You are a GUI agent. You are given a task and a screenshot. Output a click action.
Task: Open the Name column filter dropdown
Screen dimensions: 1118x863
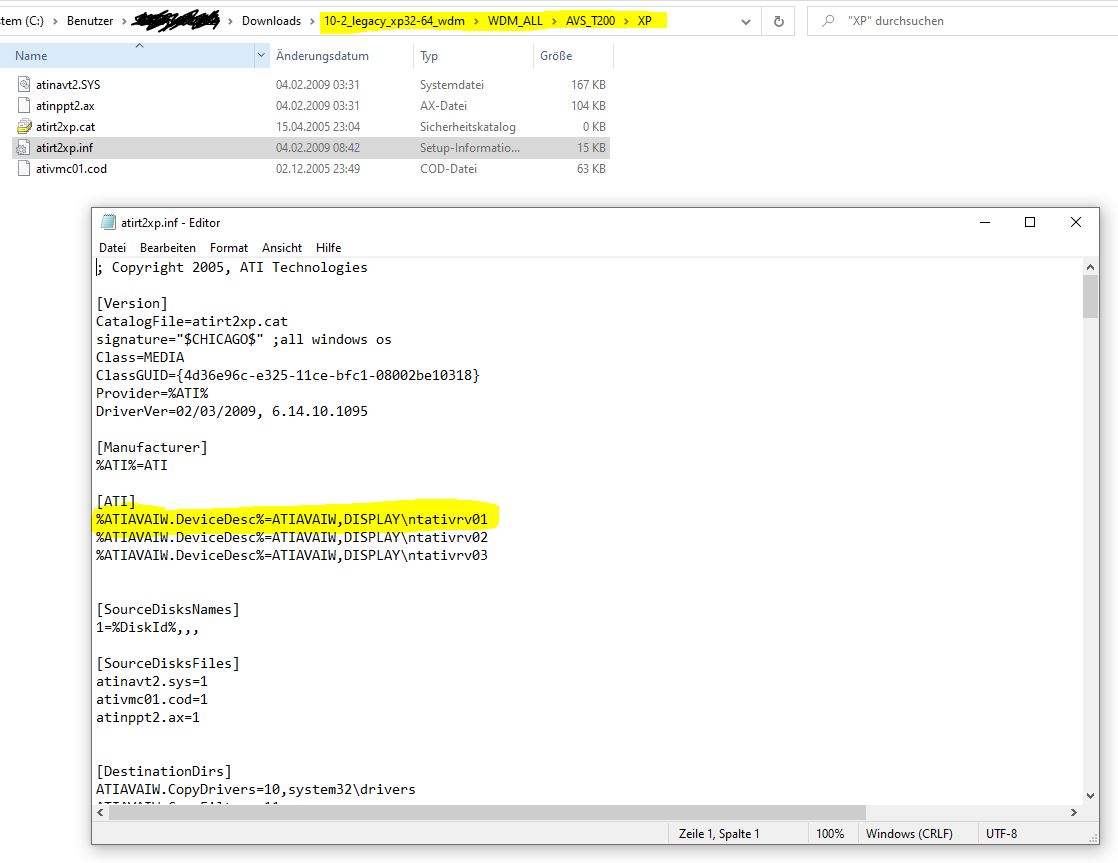(260, 56)
